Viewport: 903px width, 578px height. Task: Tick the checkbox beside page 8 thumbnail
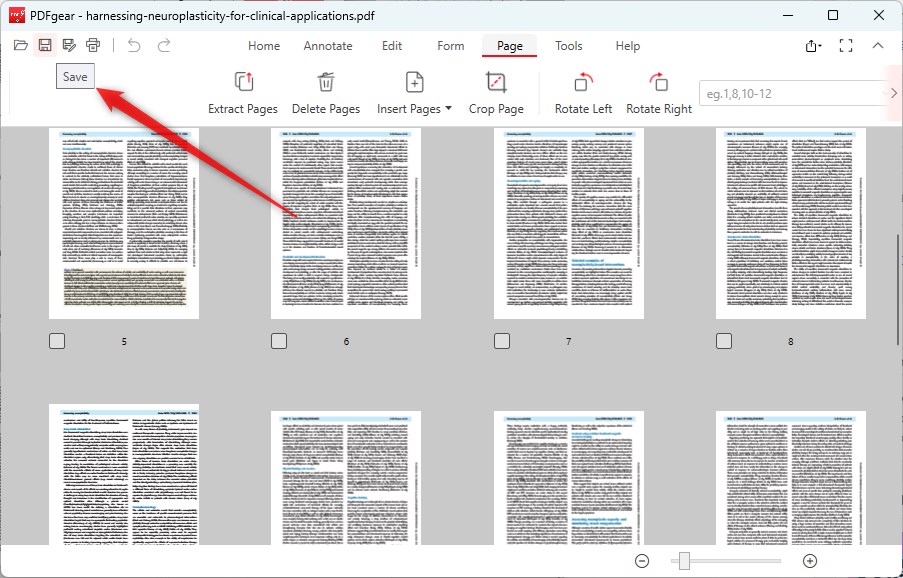pos(723,341)
